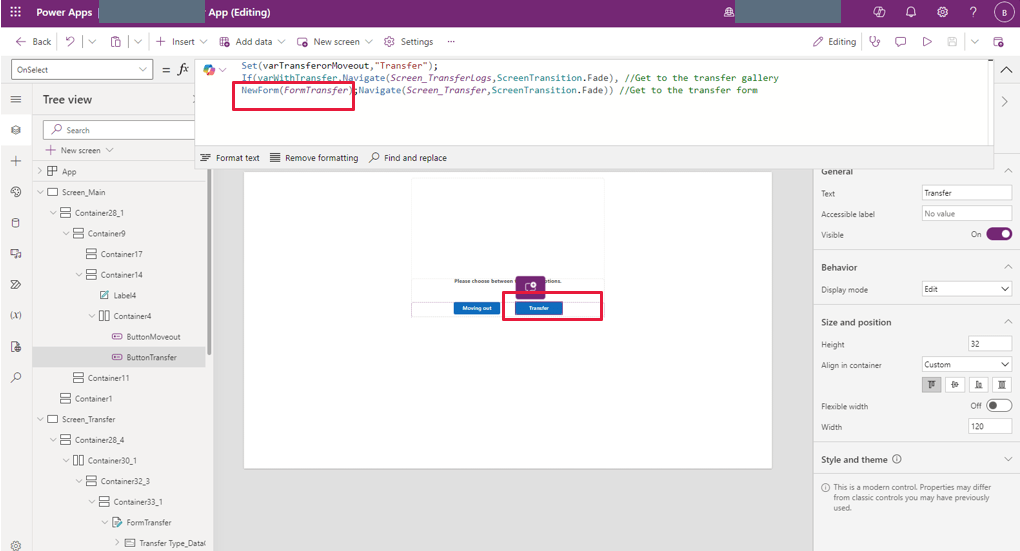The image size is (1020, 551).
Task: Open the Data cylinder icon in sidebar
Action: tap(15, 223)
